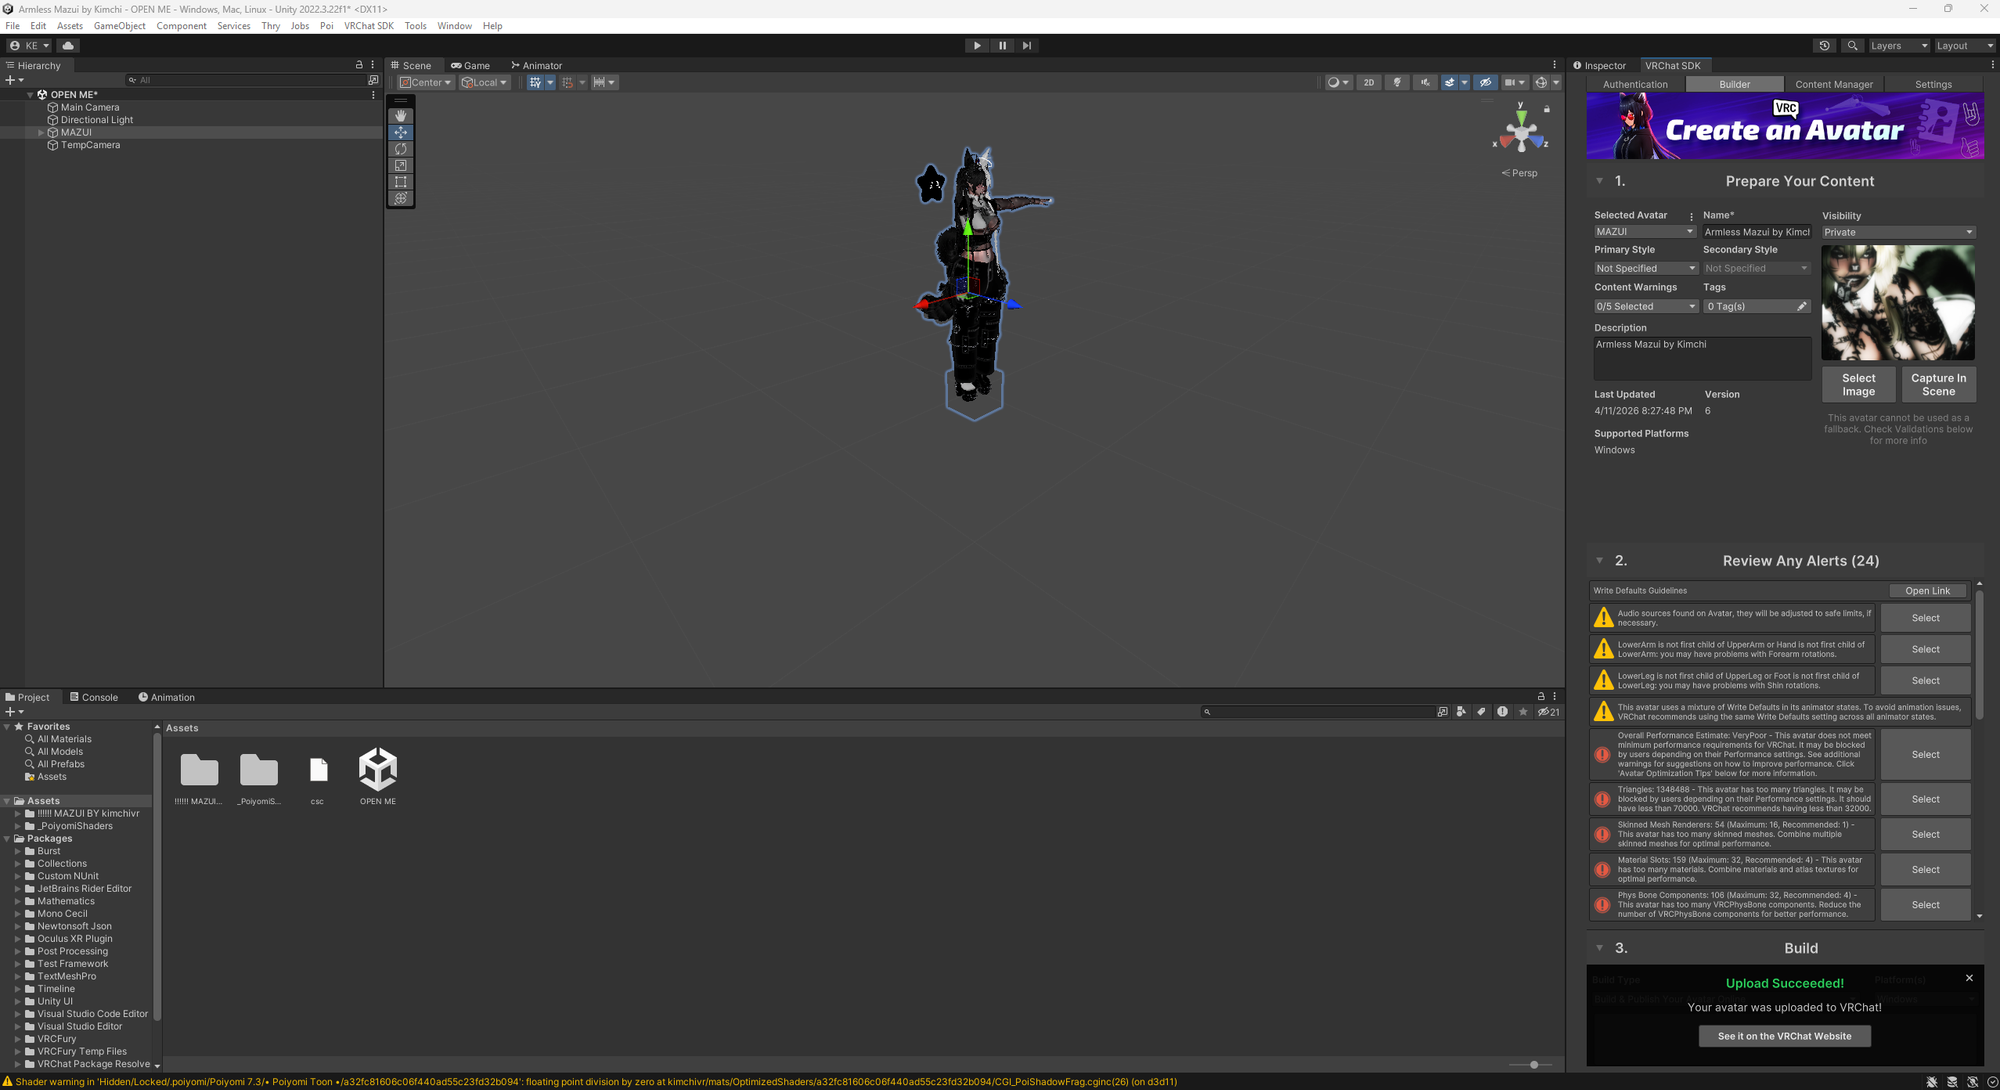Select the Rotate tool in scene toolbar
Screen dimensions: 2000x1090
pyautogui.click(x=401, y=149)
